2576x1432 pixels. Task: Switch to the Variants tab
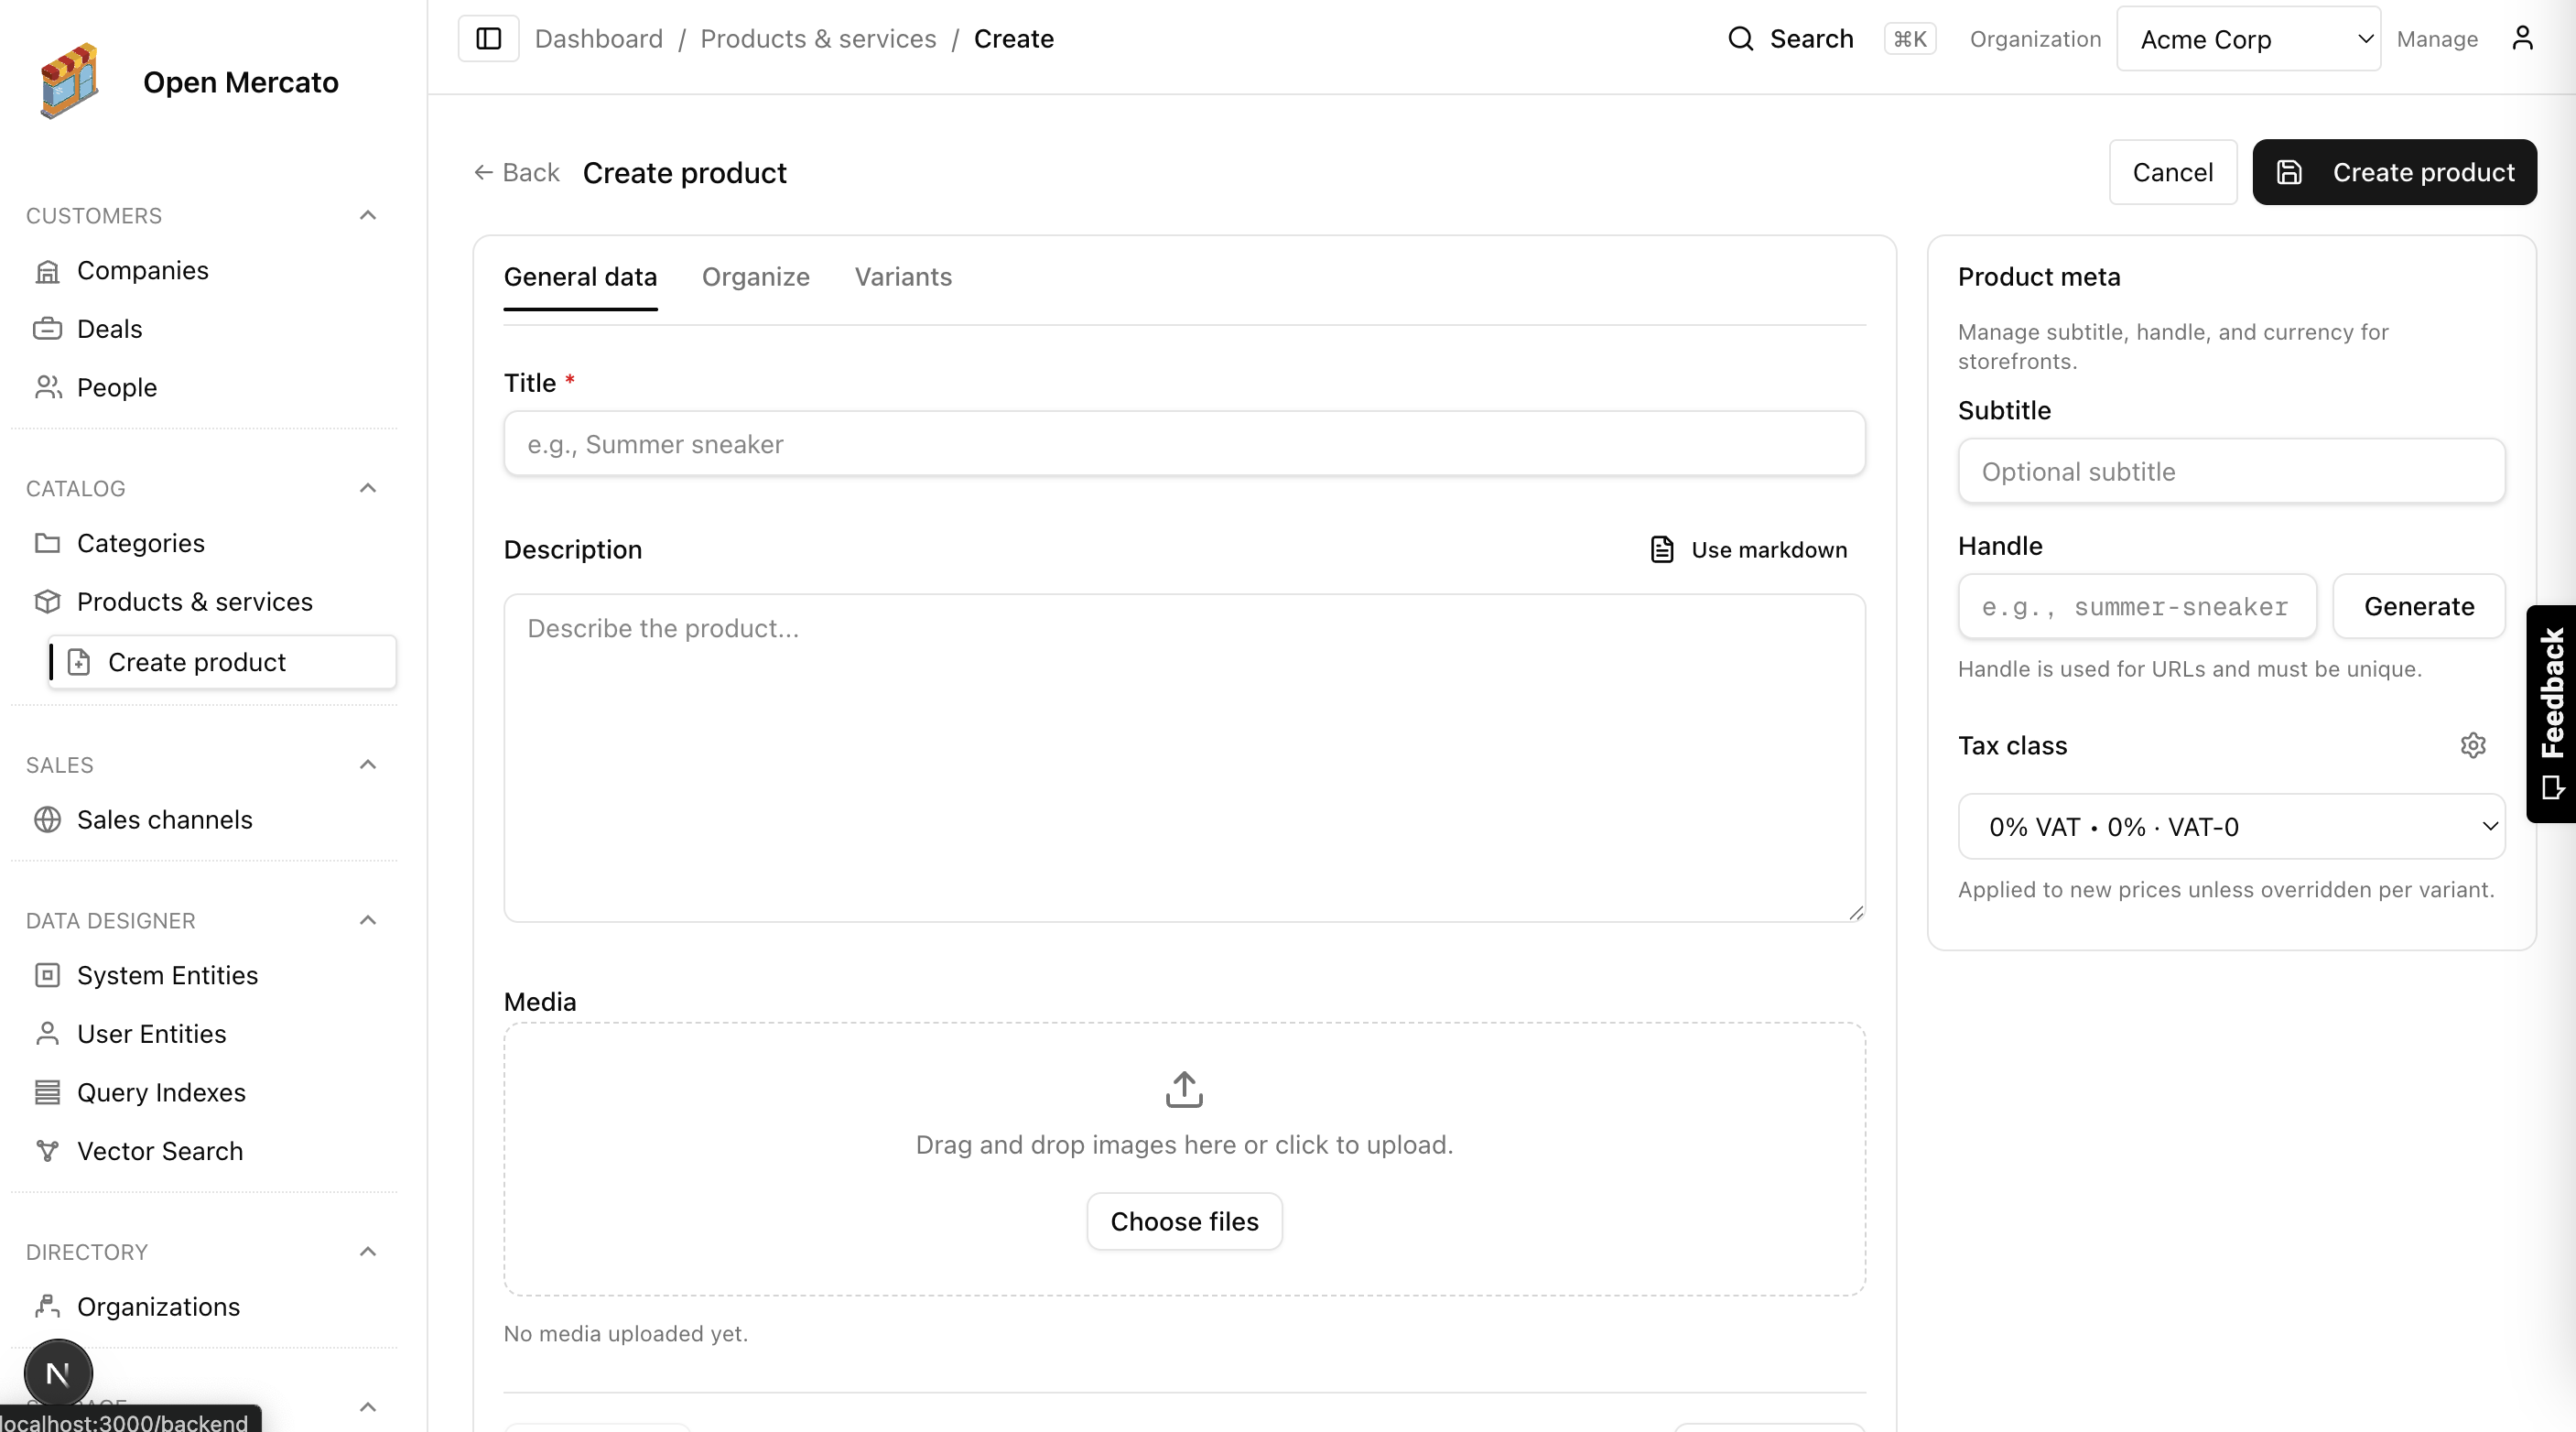(902, 277)
